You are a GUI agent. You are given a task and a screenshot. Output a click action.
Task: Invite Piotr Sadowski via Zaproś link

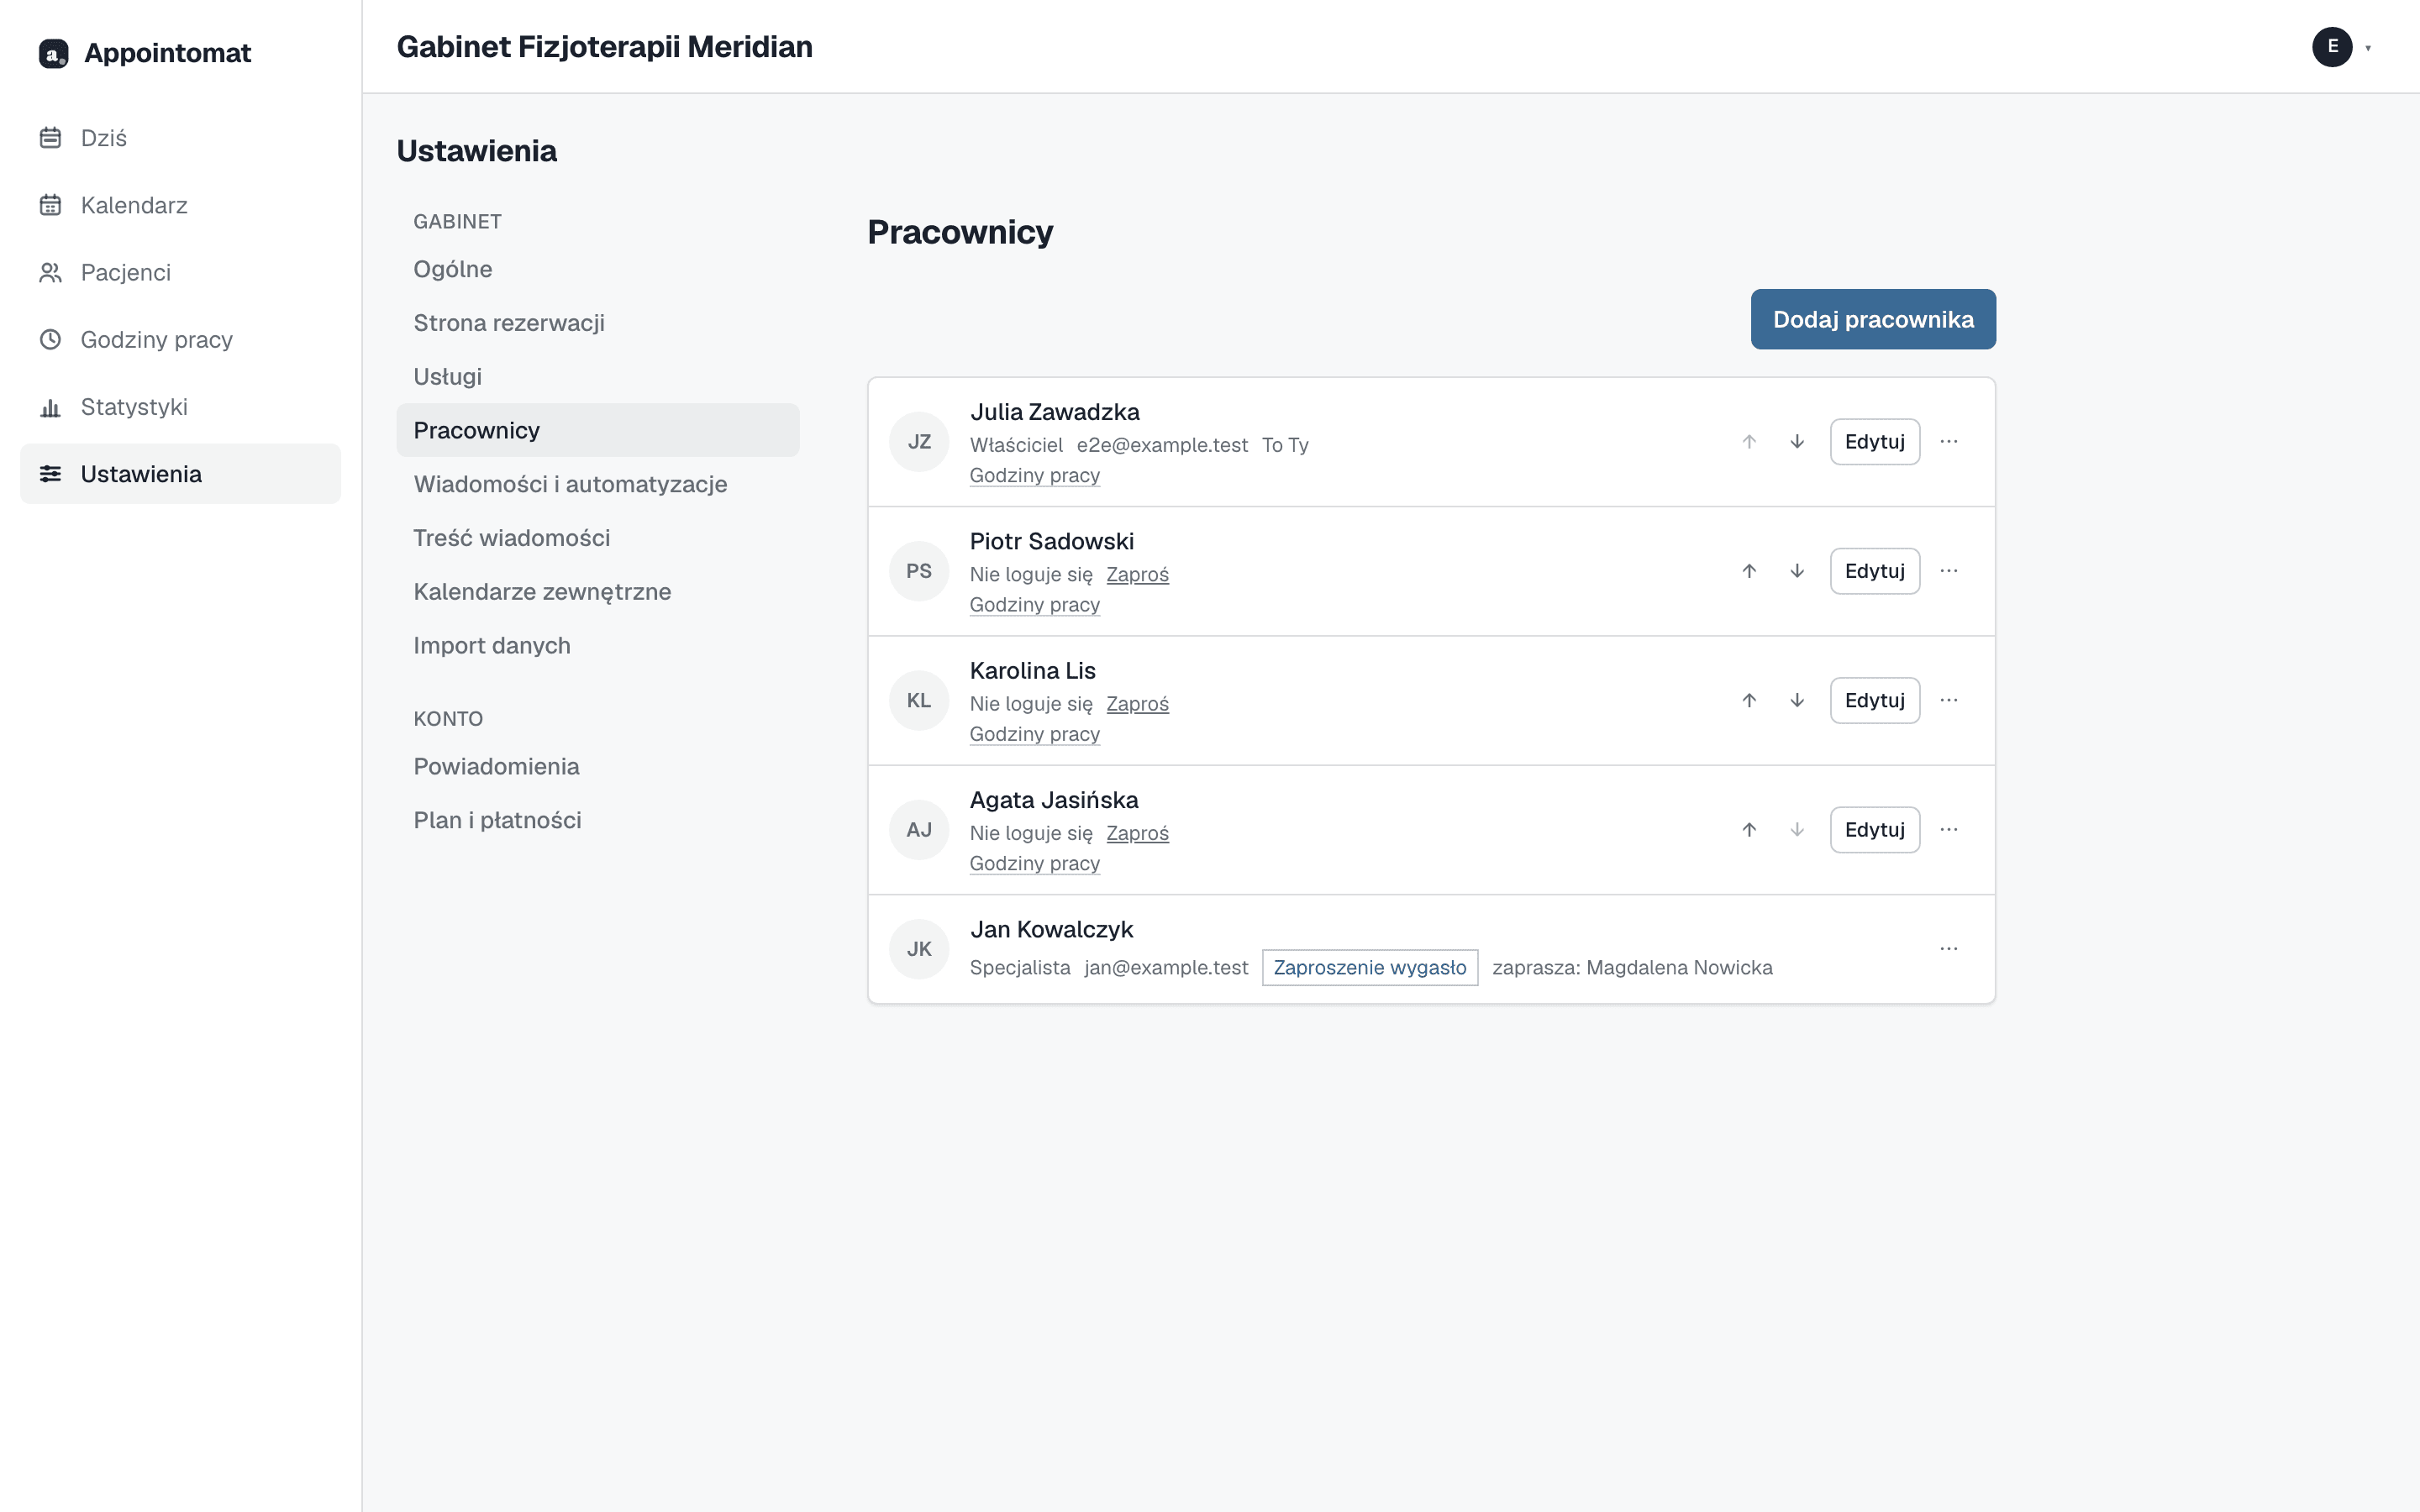[x=1137, y=574]
